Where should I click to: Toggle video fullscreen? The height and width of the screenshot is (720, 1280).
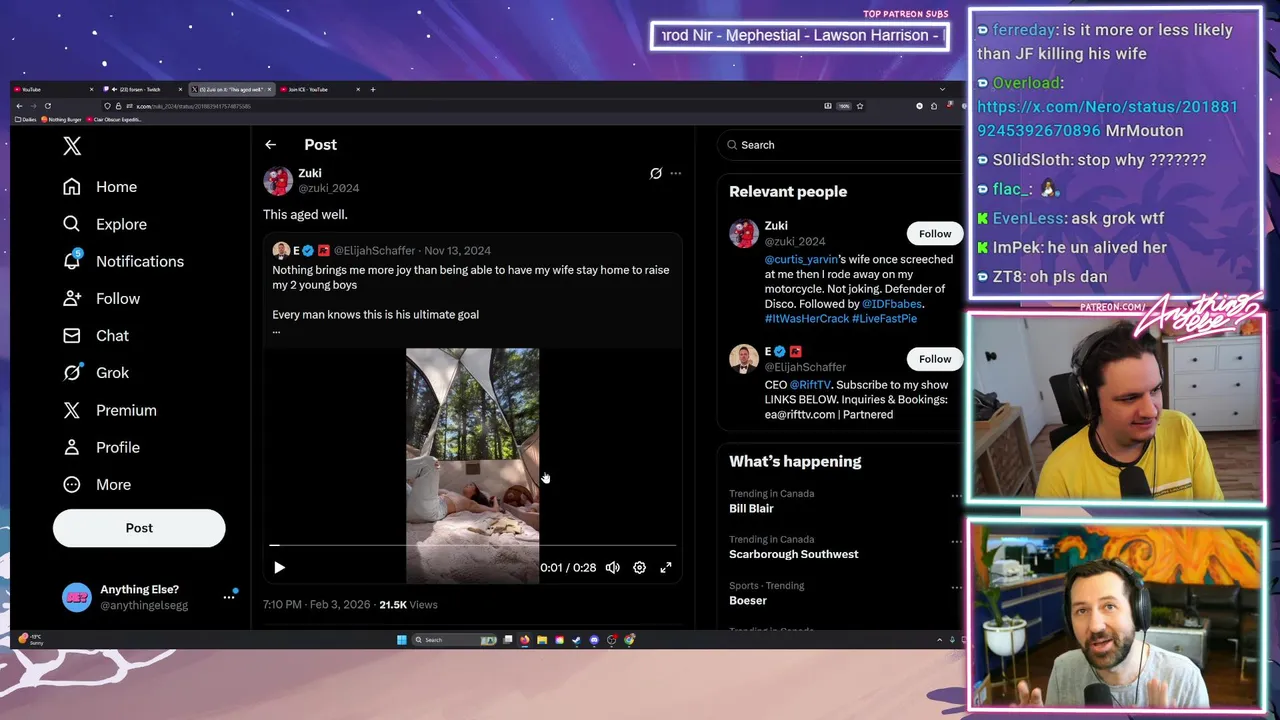coord(666,568)
